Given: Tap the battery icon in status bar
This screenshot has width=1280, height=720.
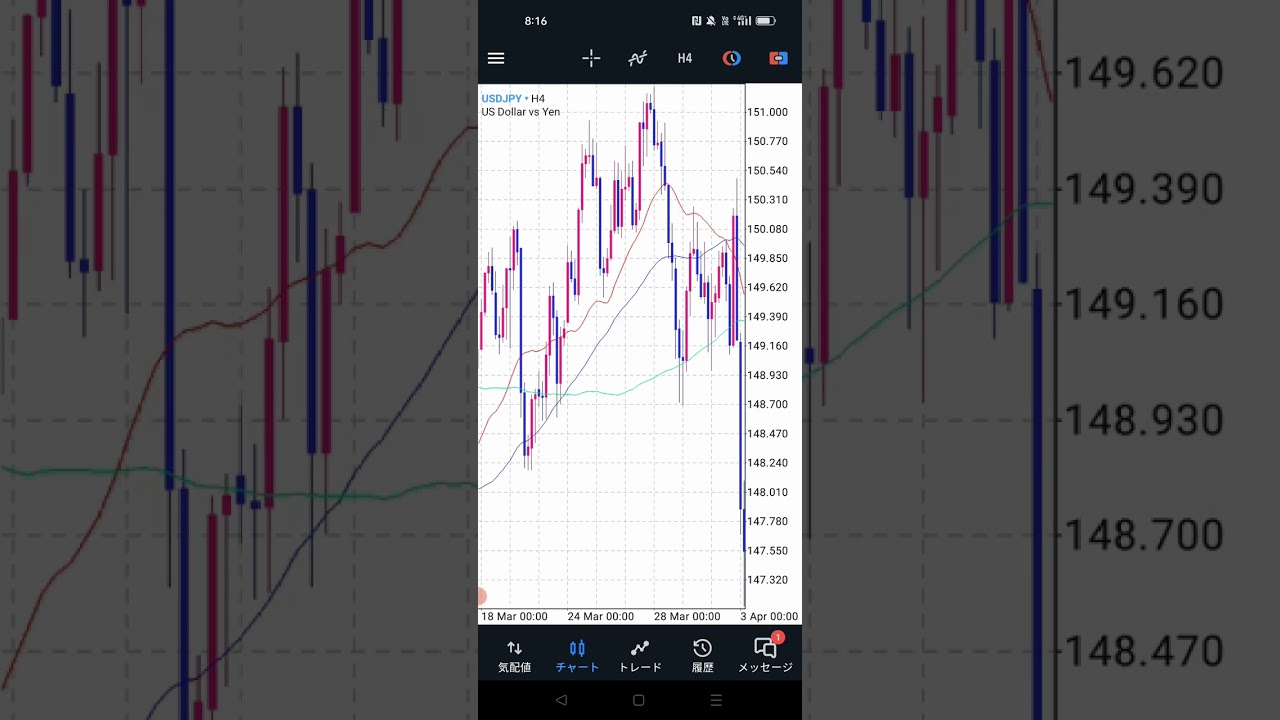Looking at the screenshot, I should click(765, 21).
